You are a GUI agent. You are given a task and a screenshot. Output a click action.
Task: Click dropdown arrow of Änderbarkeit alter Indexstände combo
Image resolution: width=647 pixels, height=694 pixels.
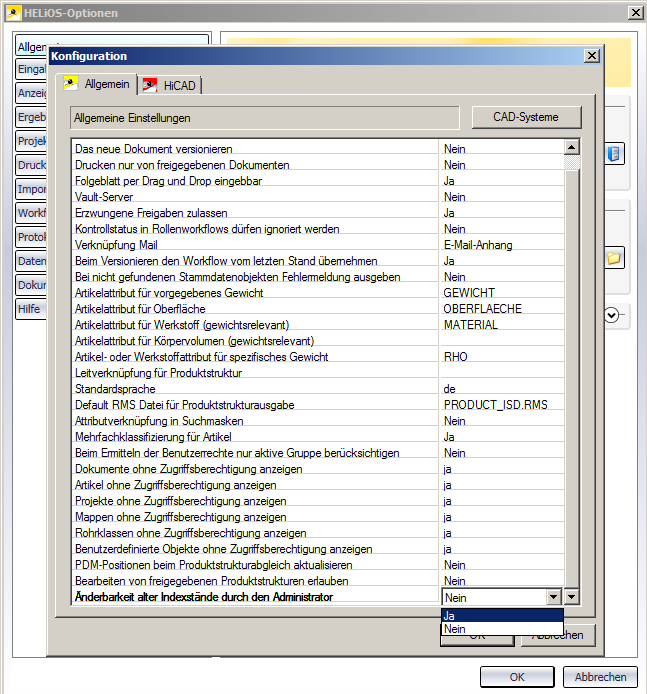(x=554, y=597)
